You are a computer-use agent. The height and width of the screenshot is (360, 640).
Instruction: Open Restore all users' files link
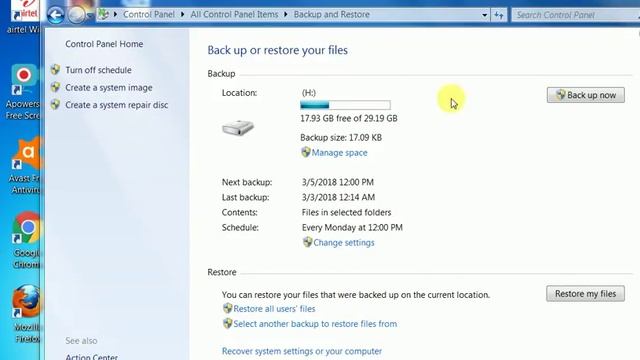click(274, 309)
